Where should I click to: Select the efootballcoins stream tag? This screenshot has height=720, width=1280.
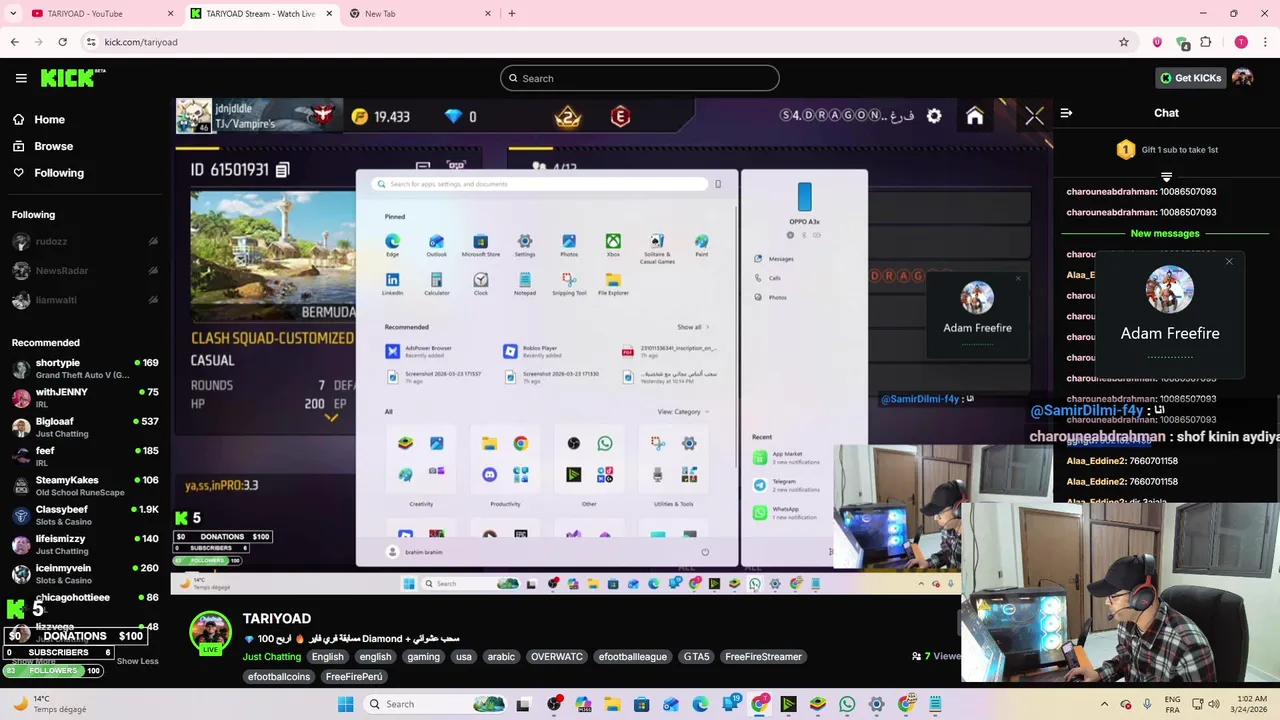[x=279, y=677]
